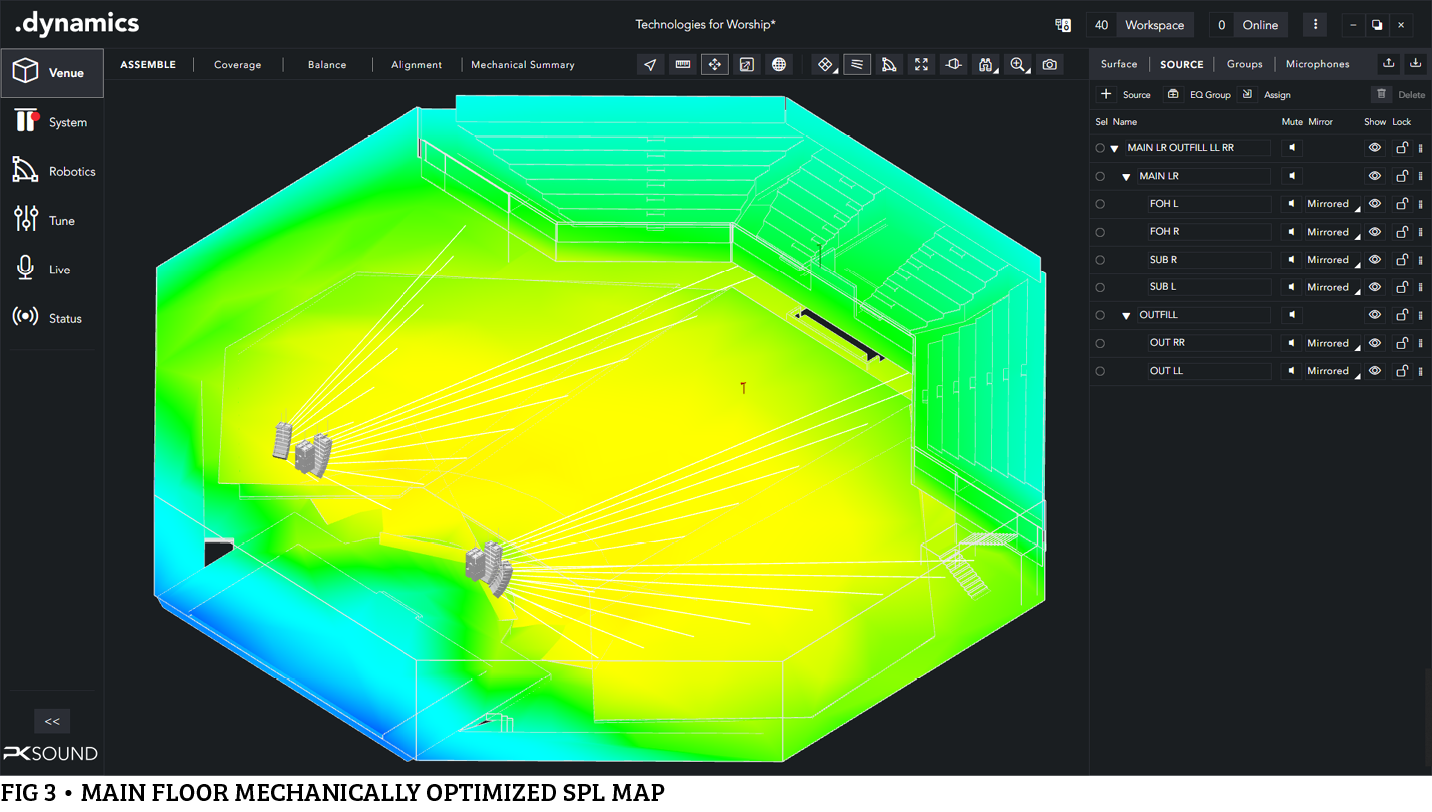
Task: Activate the fit-to-screen expand icon
Action: click(921, 65)
